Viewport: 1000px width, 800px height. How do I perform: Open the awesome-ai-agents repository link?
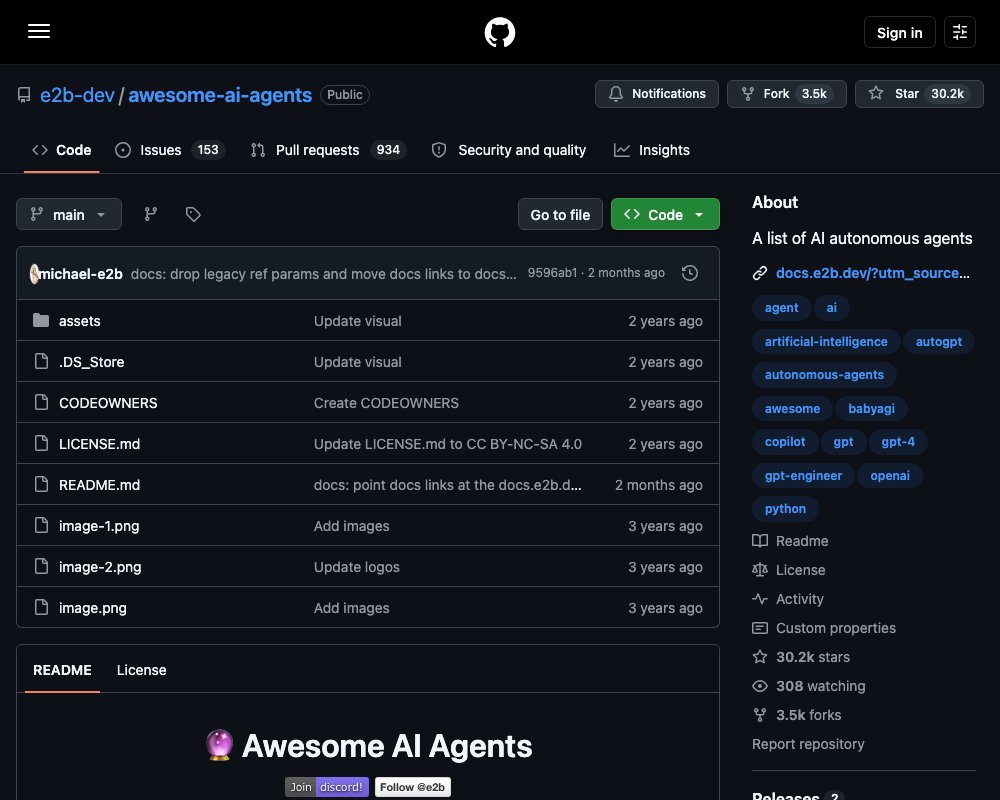pos(220,95)
